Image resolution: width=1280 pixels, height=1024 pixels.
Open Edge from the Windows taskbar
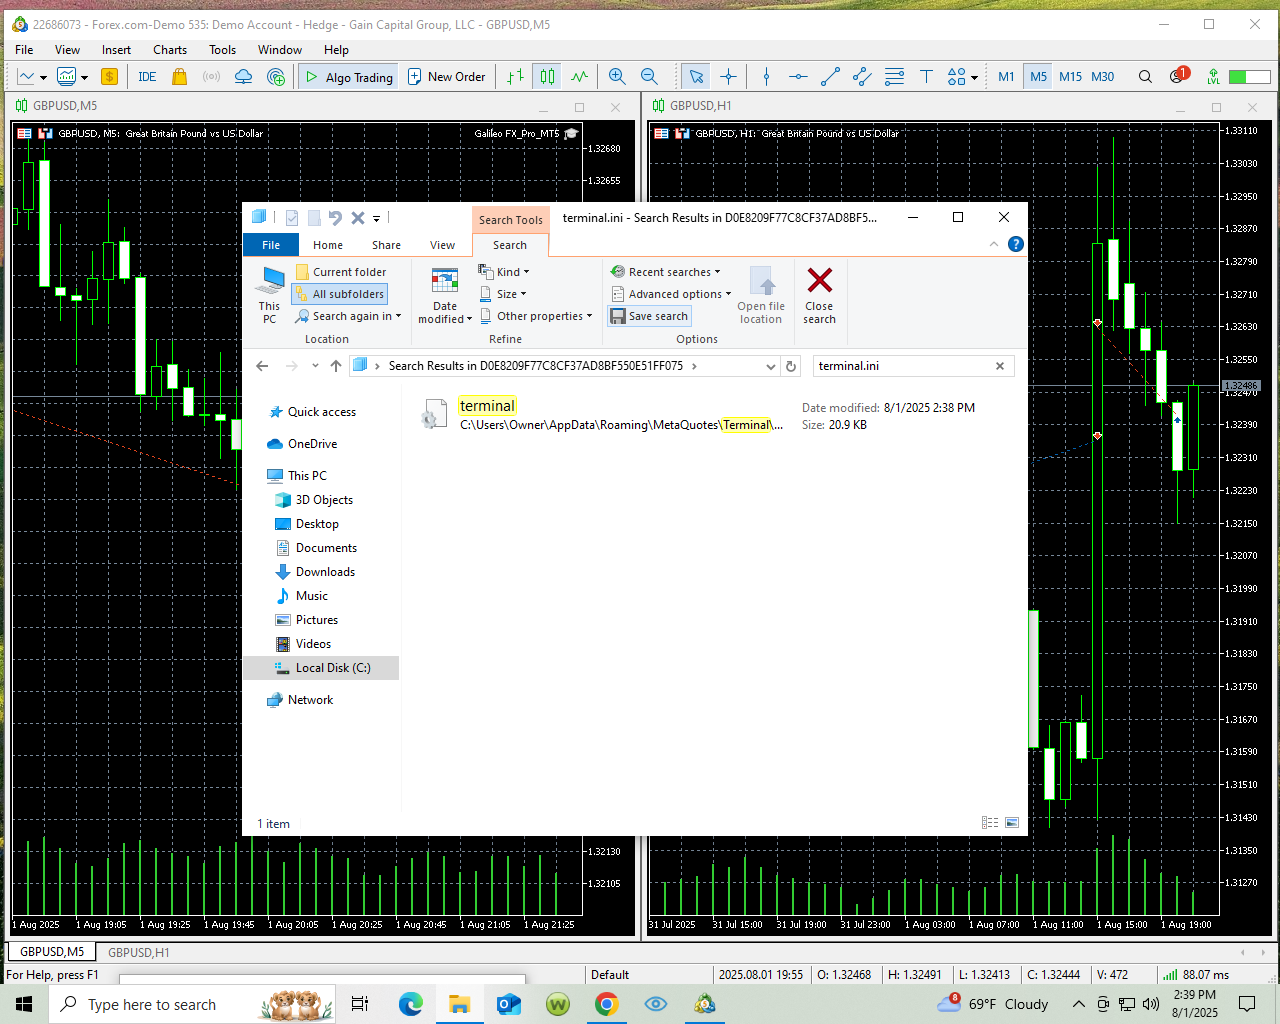(x=411, y=1004)
